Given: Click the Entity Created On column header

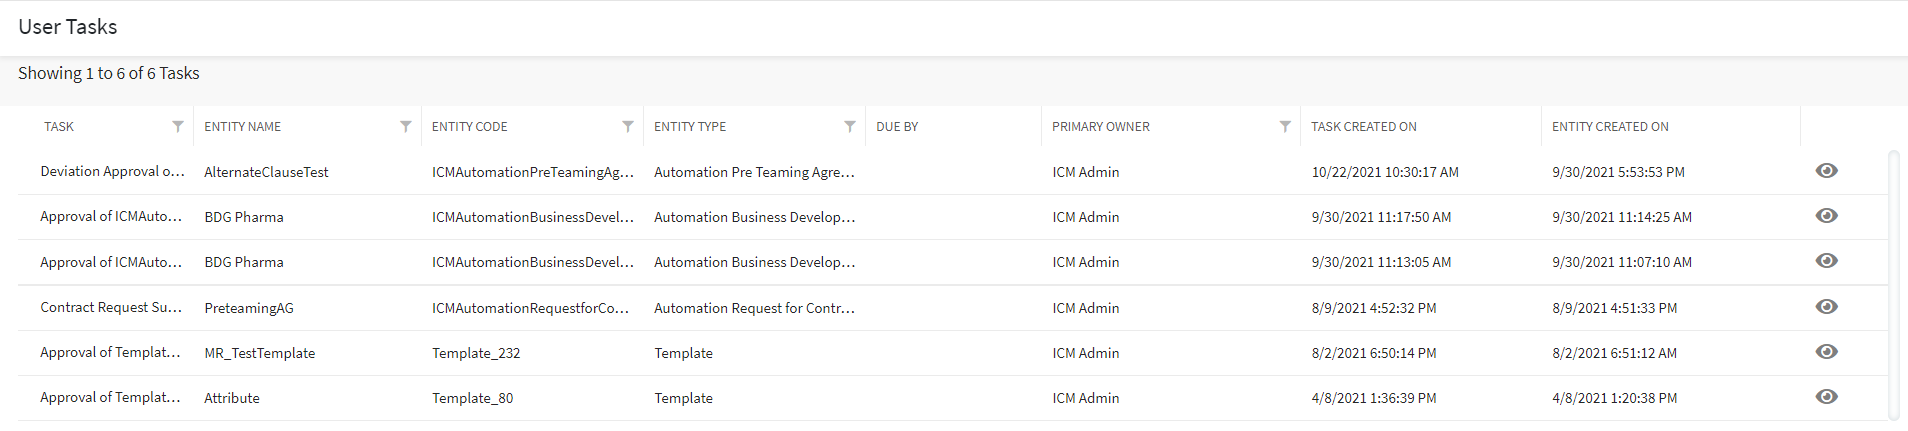Looking at the screenshot, I should click(x=1610, y=127).
